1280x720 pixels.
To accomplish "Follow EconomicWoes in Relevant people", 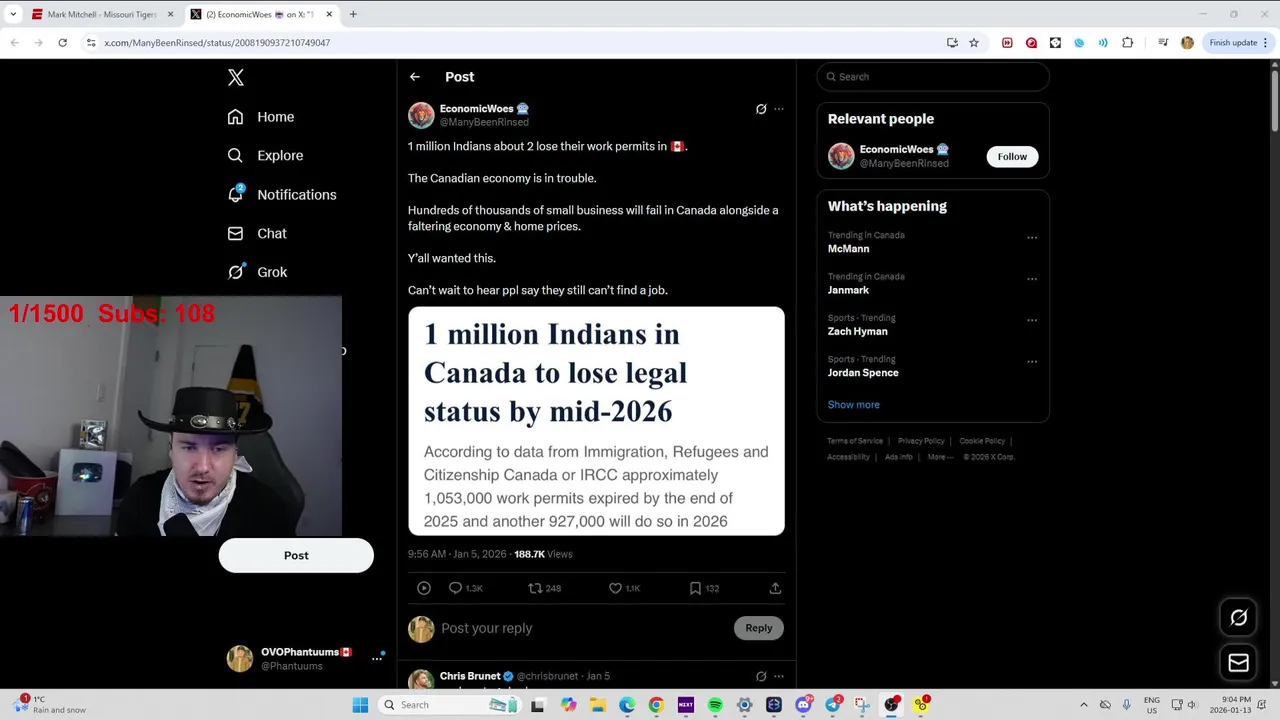I will (1012, 157).
